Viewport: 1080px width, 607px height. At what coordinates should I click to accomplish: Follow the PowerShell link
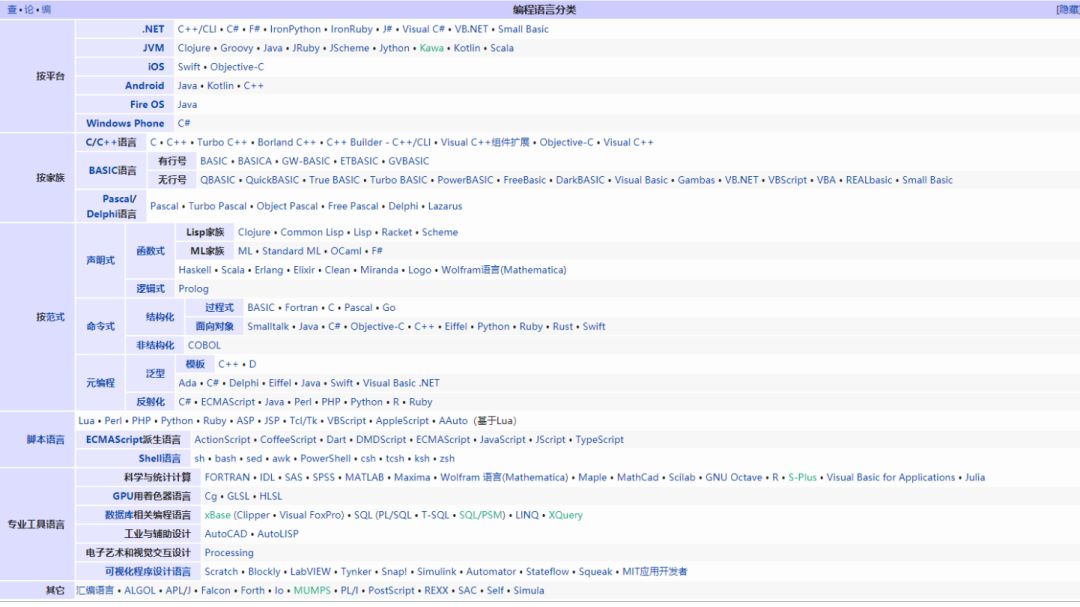click(326, 458)
